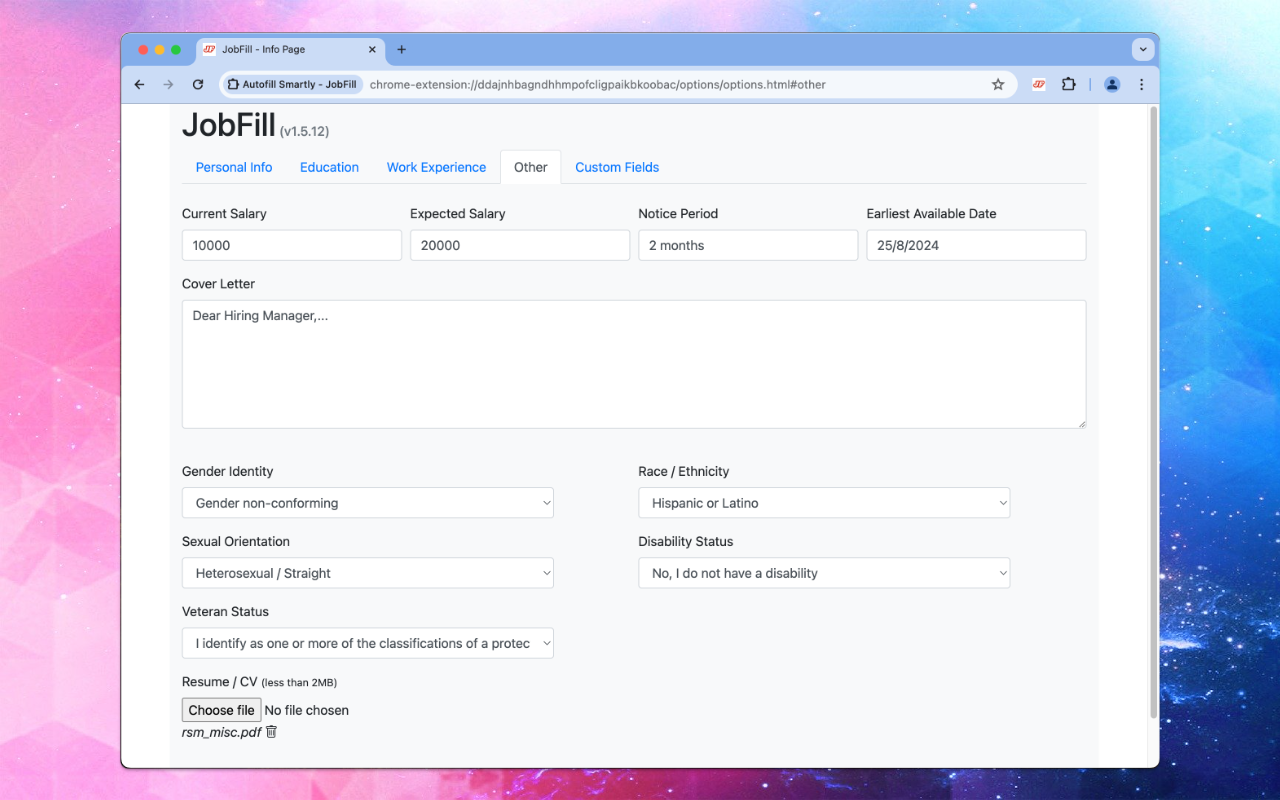
Task: Open the Work Experience tab
Action: [436, 167]
